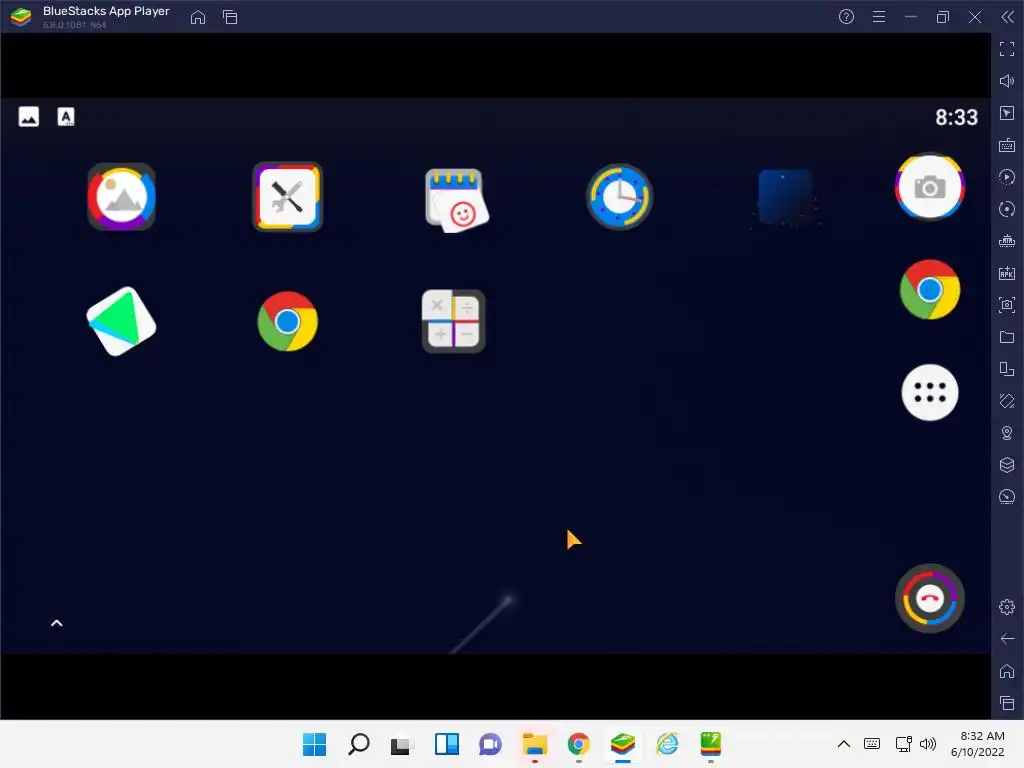Open Chrome below the Camera icon
Screen dimensions: 1024x768
pos(929,289)
